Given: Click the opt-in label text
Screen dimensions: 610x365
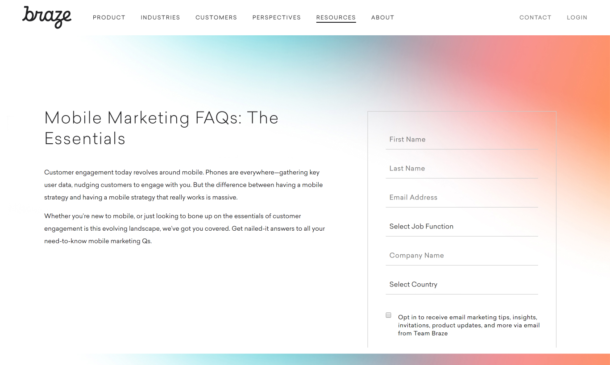Looking at the screenshot, I should tap(469, 325).
